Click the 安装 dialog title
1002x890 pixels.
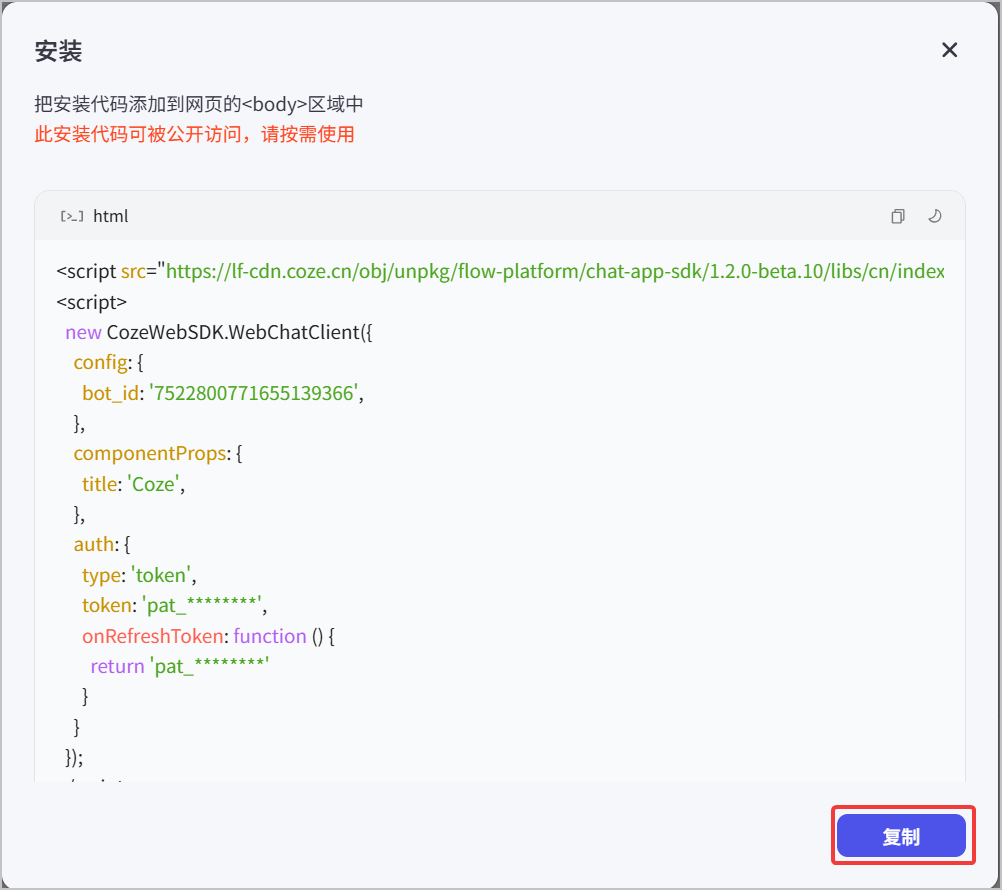point(58,51)
